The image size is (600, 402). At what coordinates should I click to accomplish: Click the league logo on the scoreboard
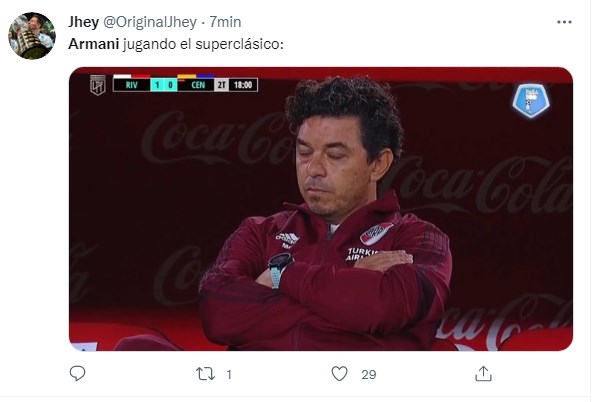click(x=98, y=84)
